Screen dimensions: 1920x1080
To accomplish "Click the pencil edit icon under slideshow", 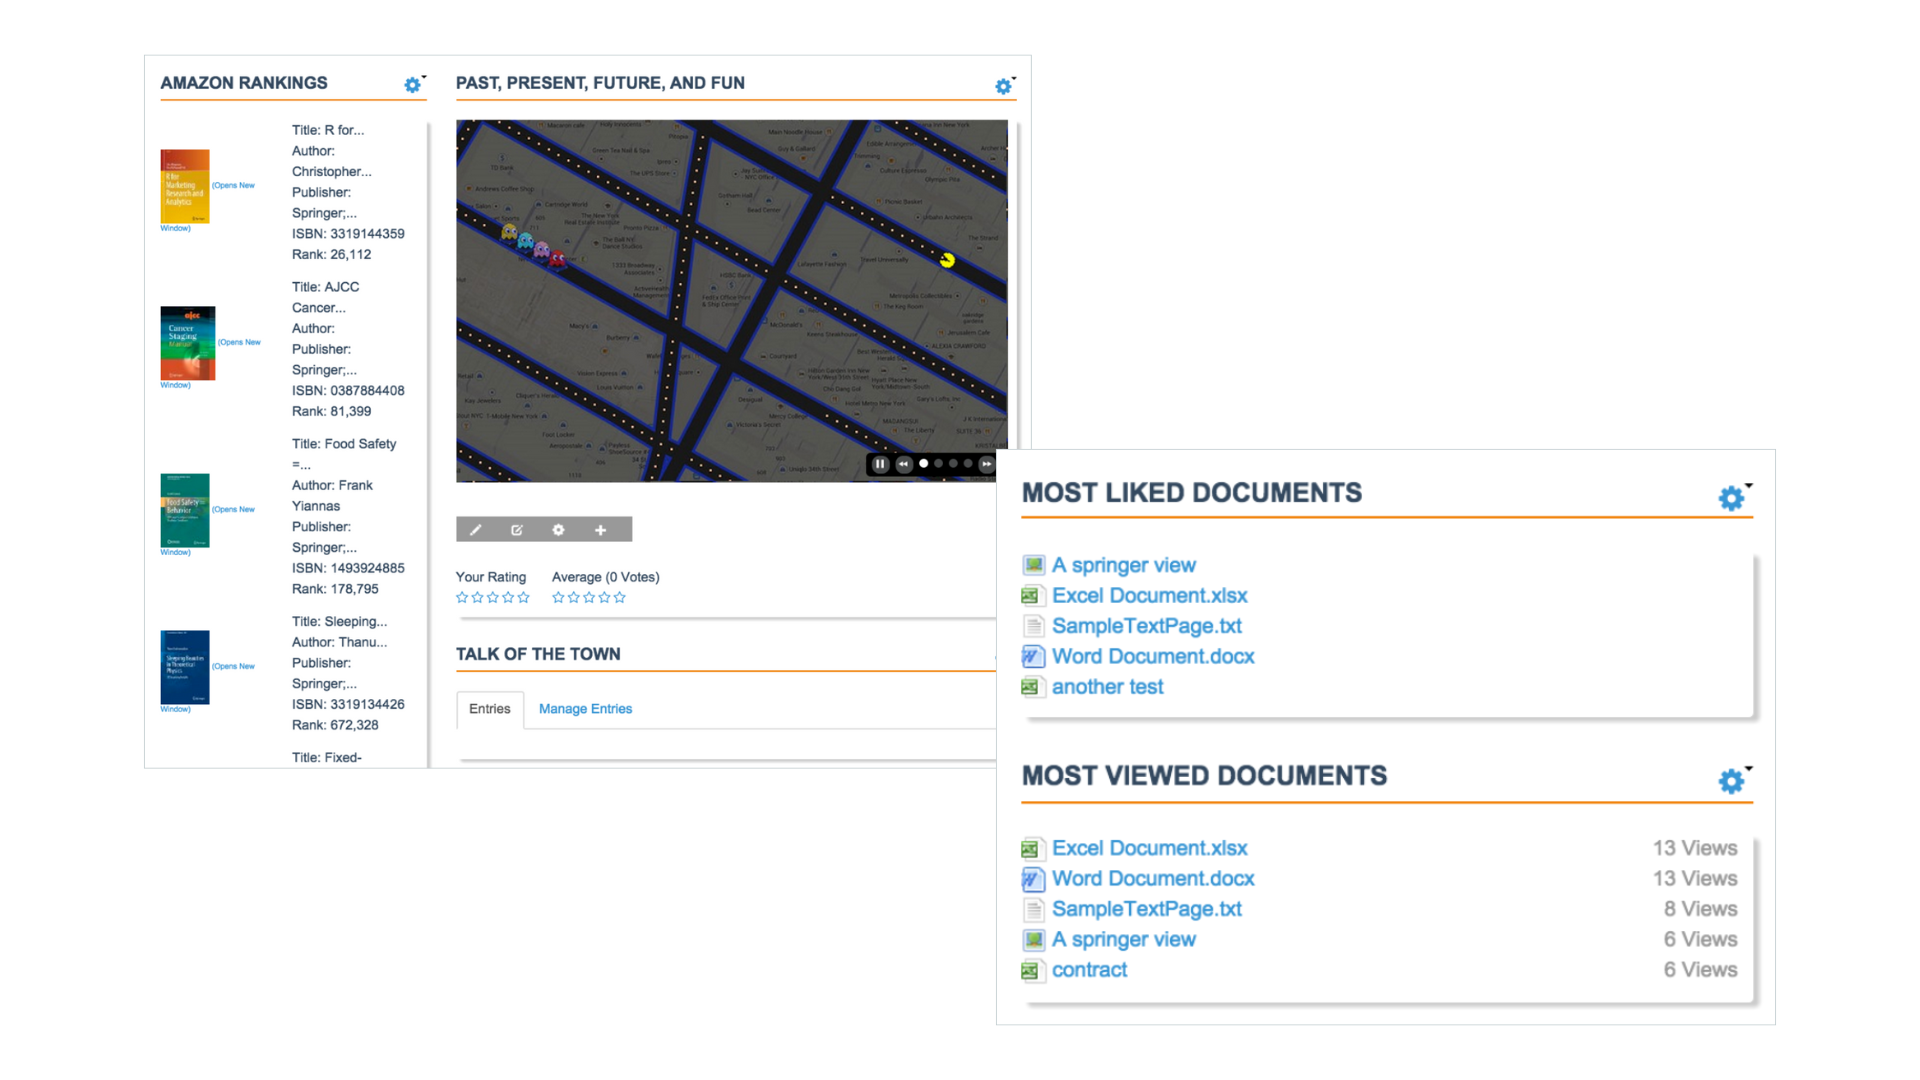I will pos(476,530).
